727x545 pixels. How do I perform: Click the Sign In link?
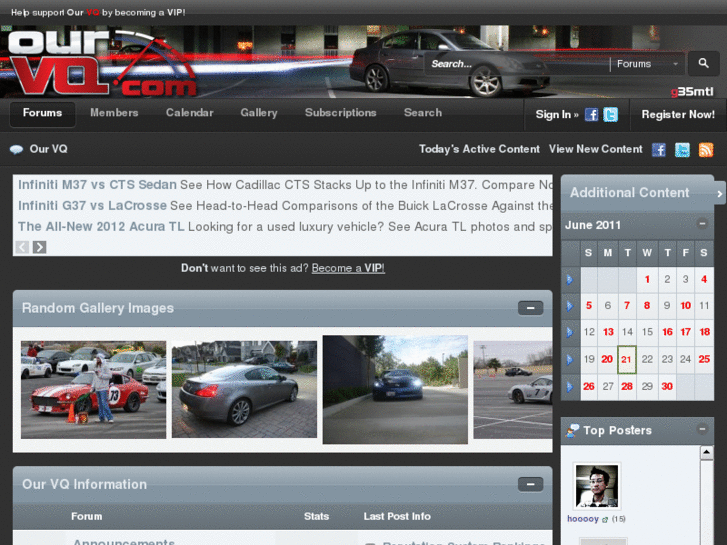pos(557,115)
